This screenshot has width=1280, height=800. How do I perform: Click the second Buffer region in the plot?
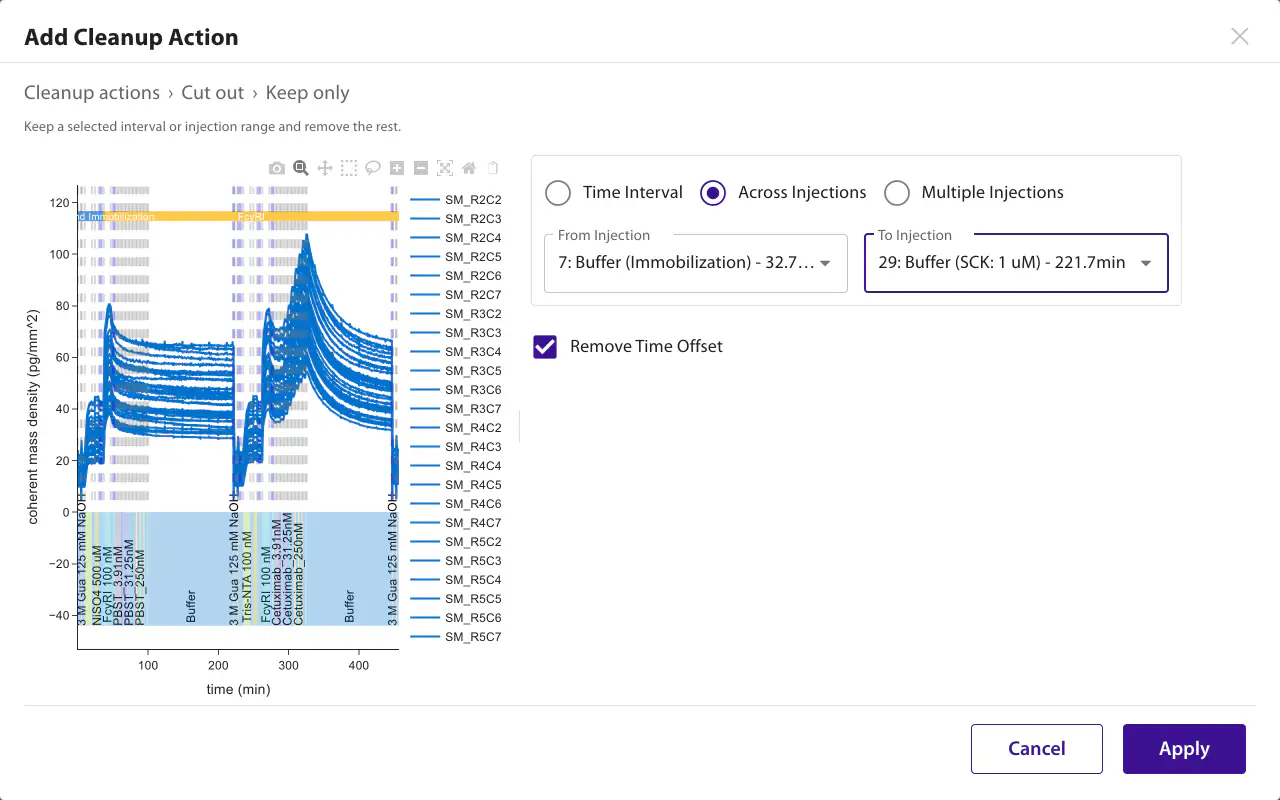coord(349,568)
